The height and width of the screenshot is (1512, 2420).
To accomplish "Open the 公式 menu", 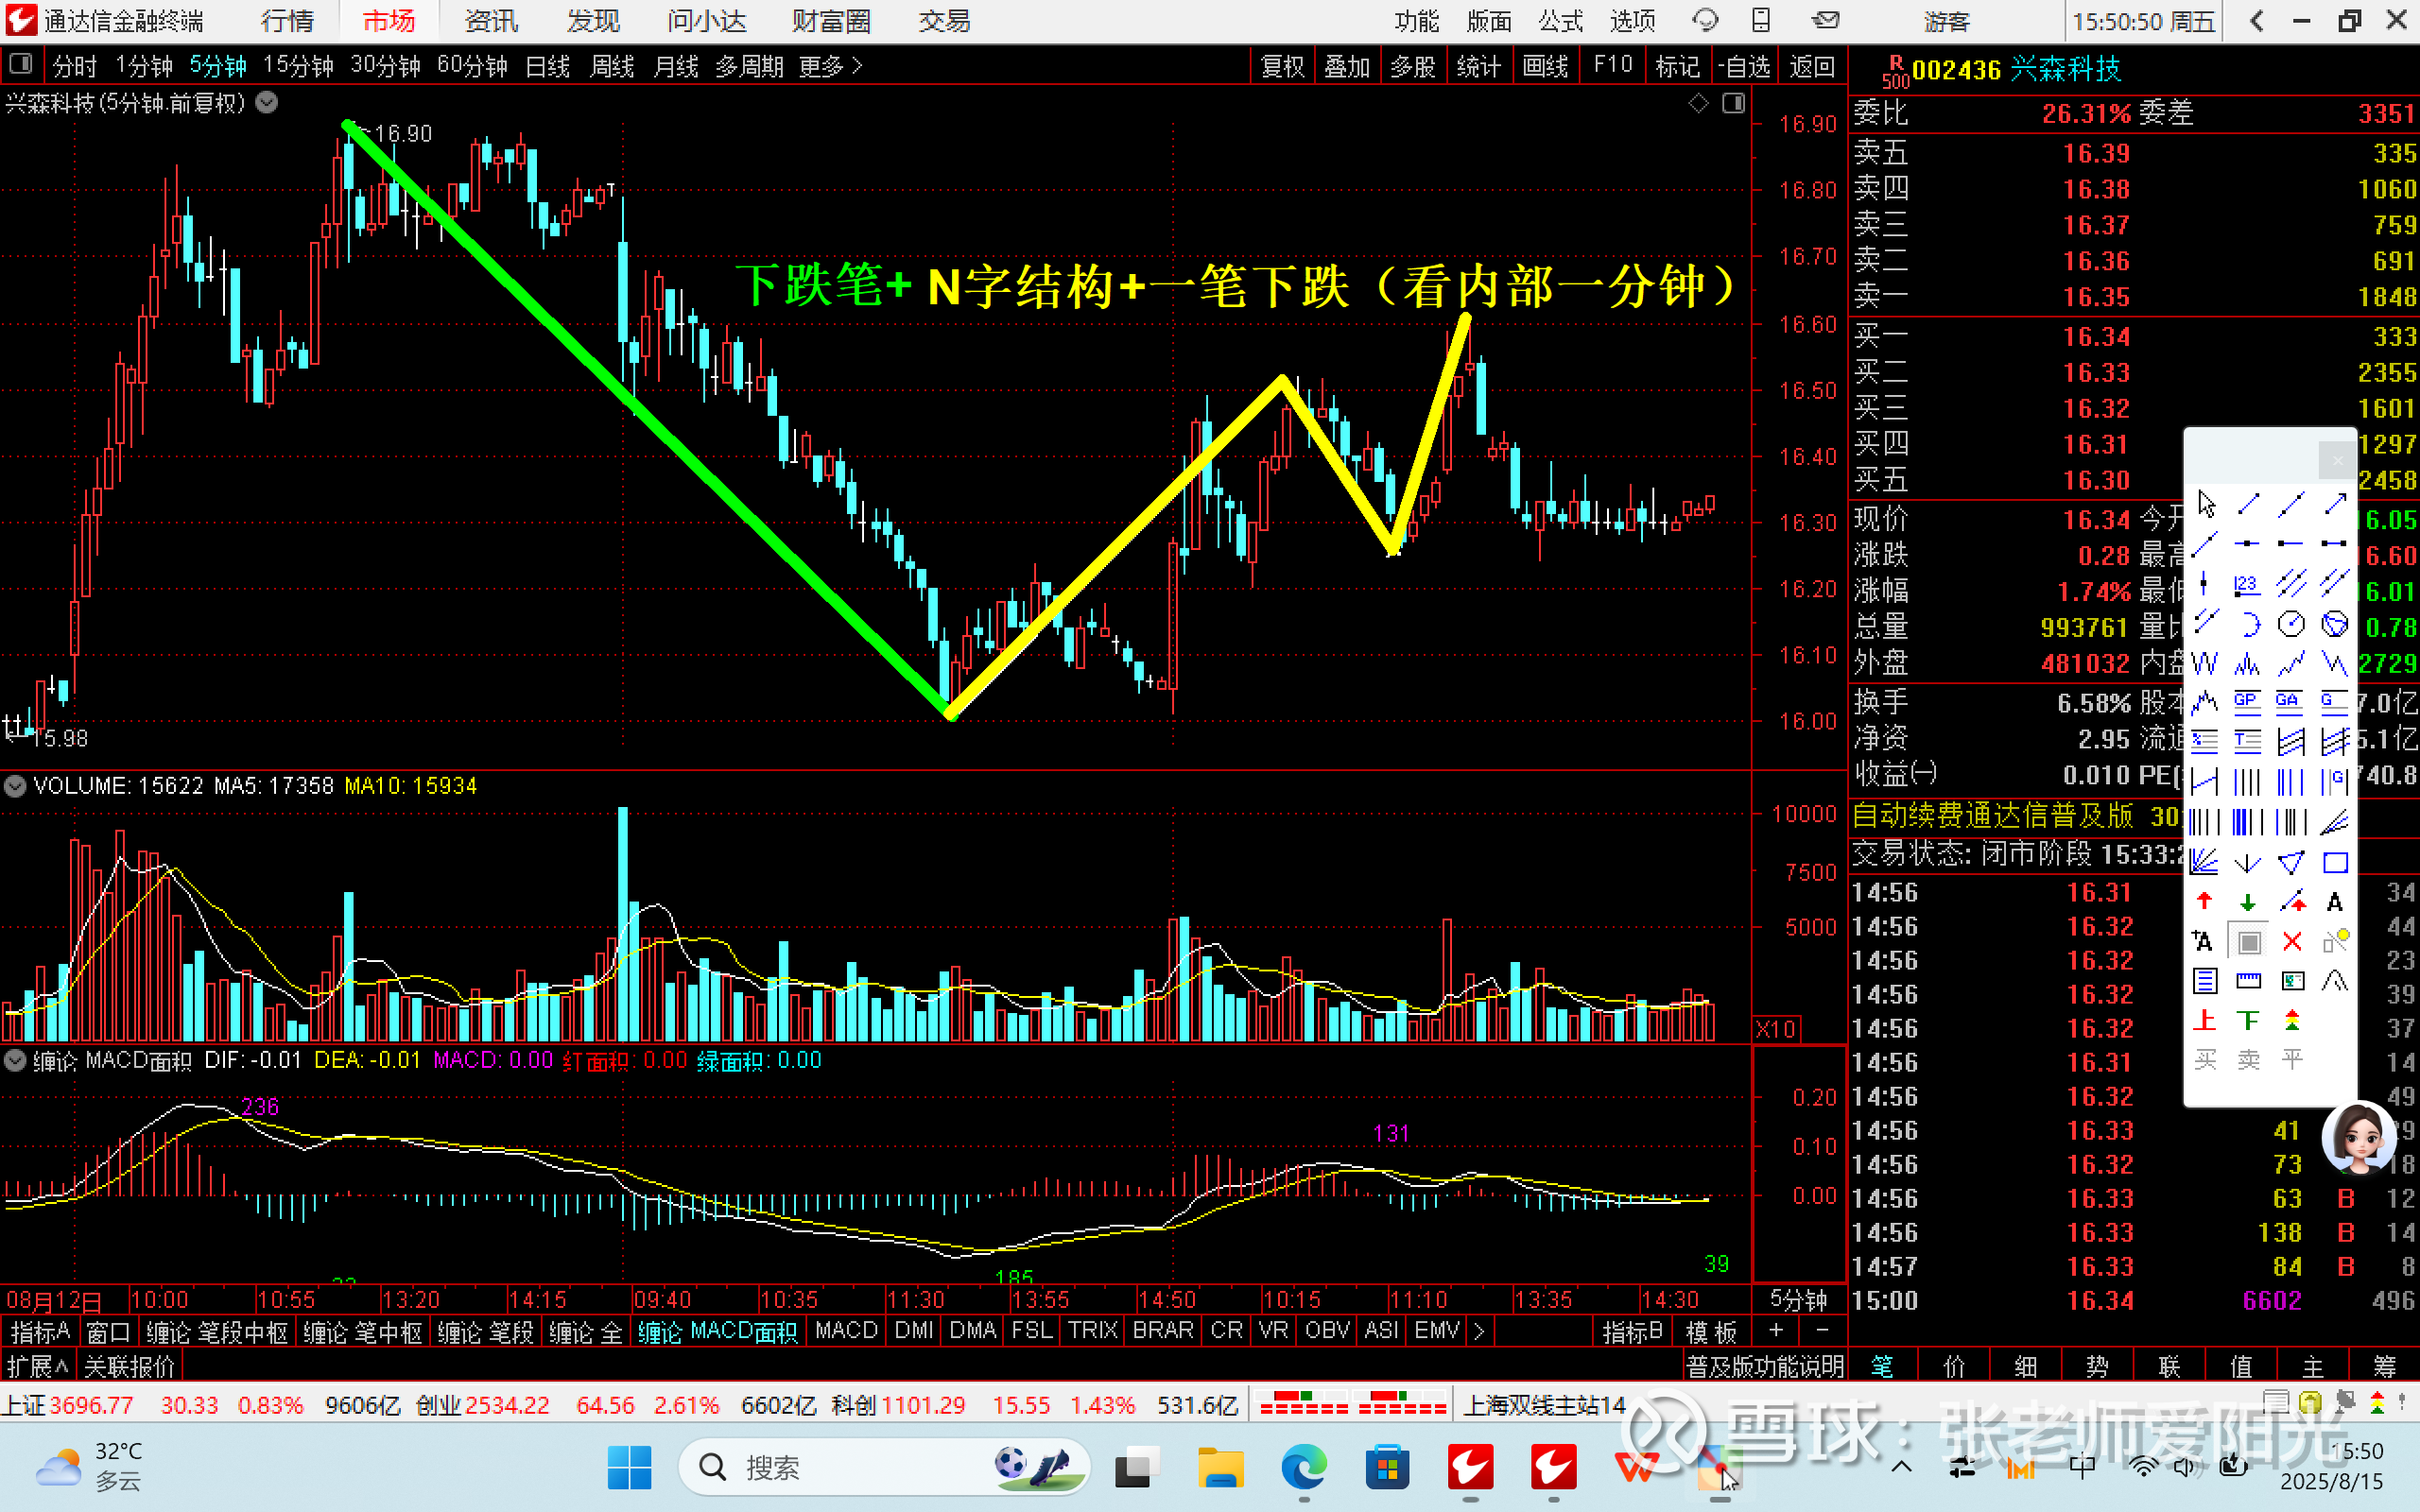I will (1561, 21).
